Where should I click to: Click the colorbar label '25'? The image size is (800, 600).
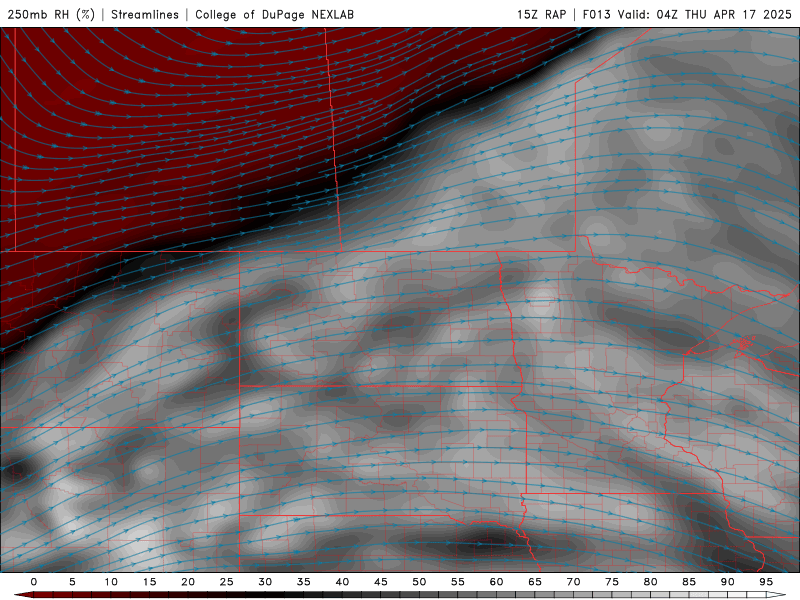tap(227, 582)
